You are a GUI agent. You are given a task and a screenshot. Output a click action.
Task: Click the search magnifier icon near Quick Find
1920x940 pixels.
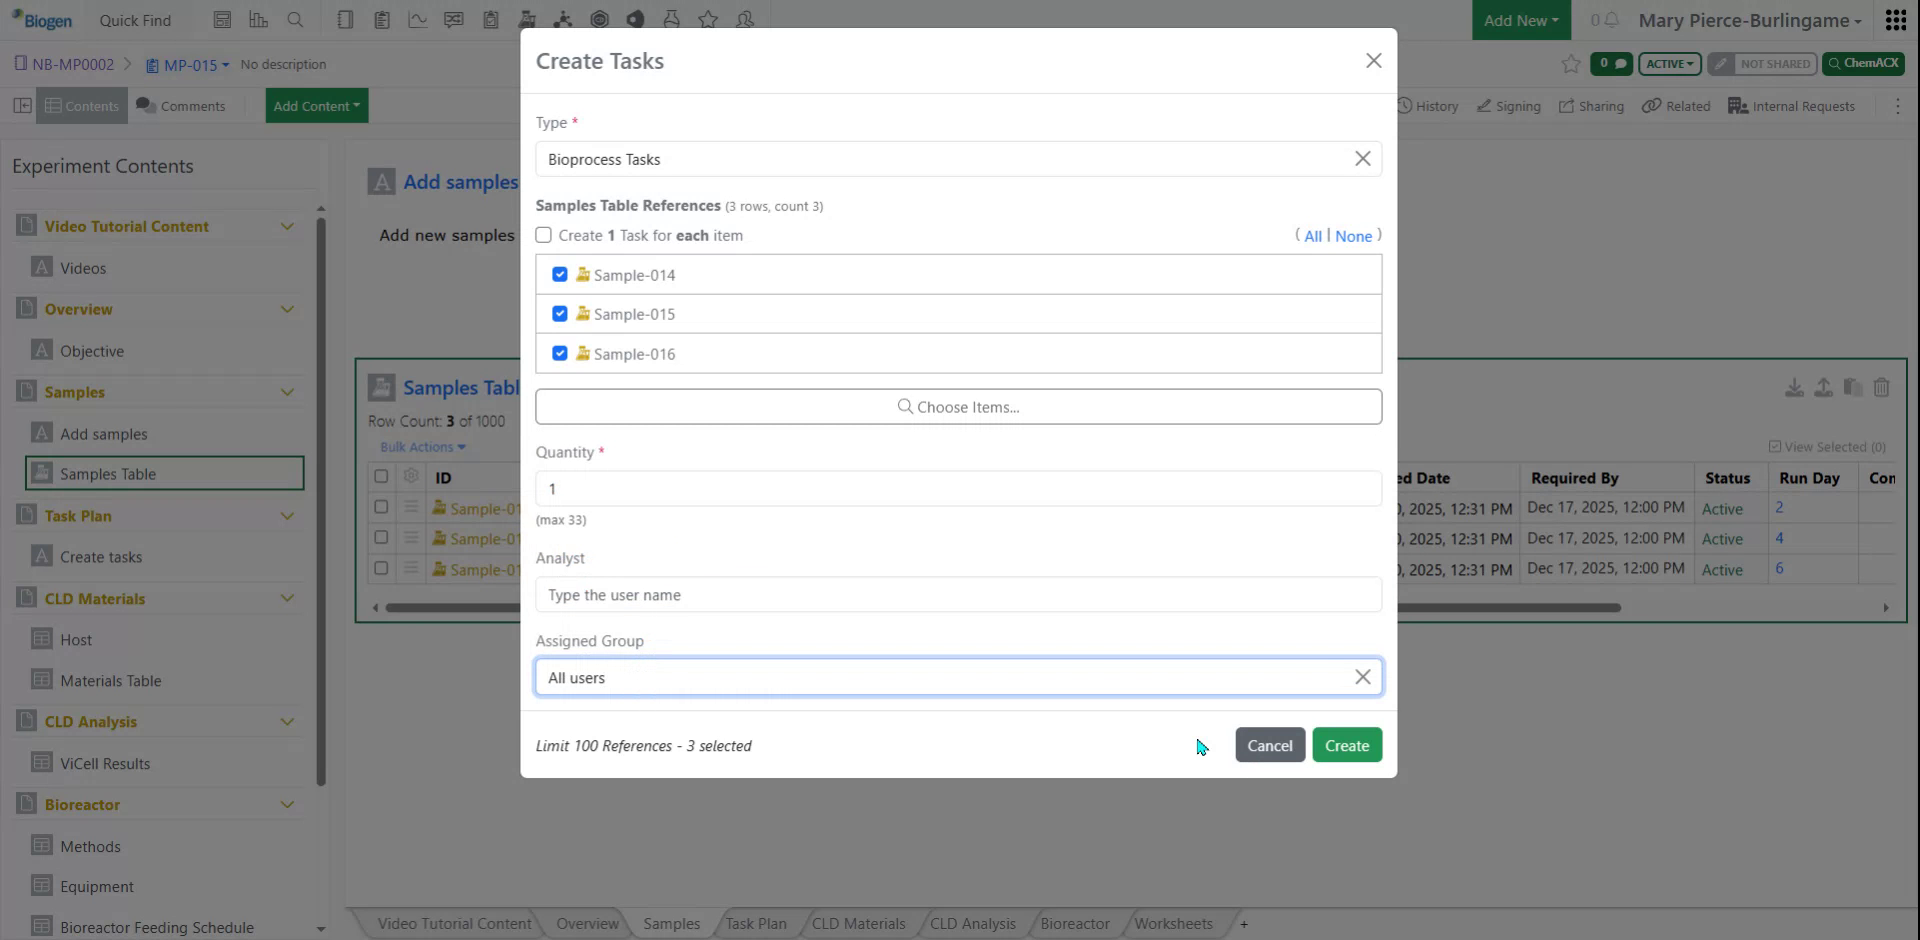[296, 19]
